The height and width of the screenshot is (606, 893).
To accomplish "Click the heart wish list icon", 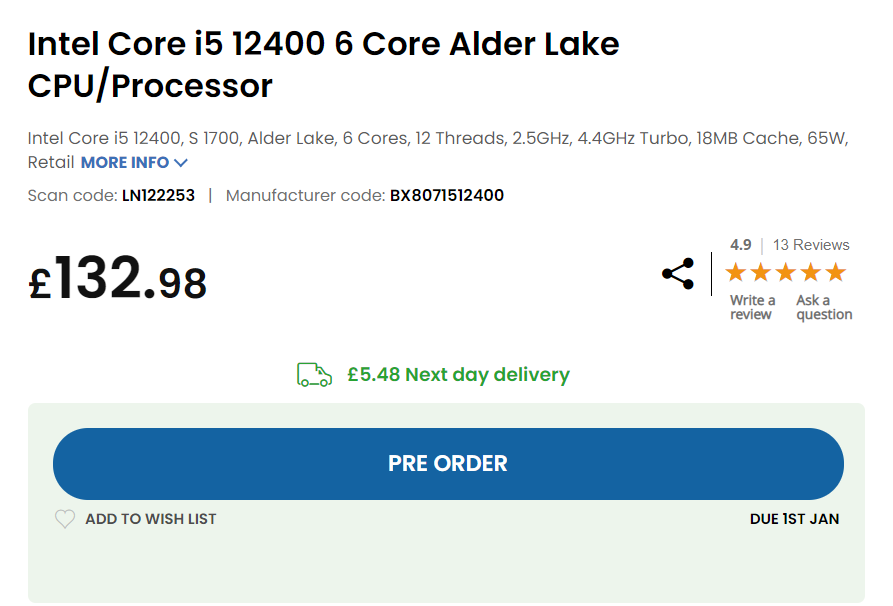I will point(64,519).
